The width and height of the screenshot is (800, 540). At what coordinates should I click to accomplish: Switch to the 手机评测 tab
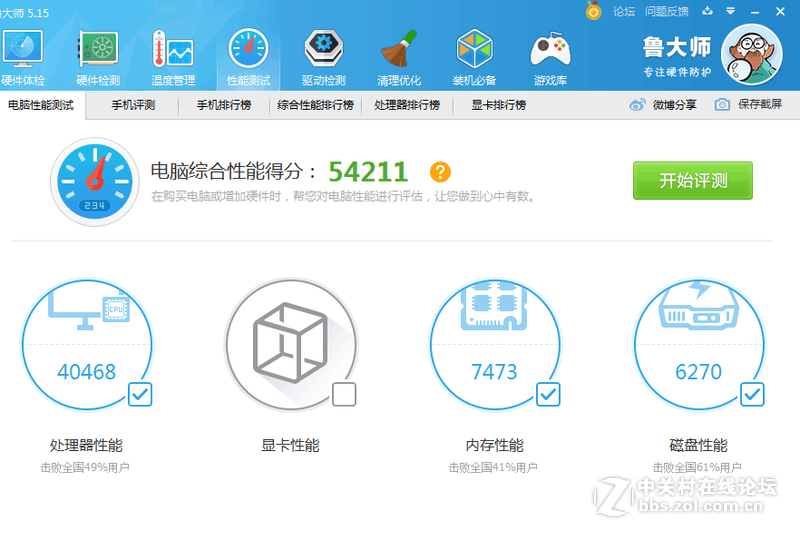tap(133, 105)
